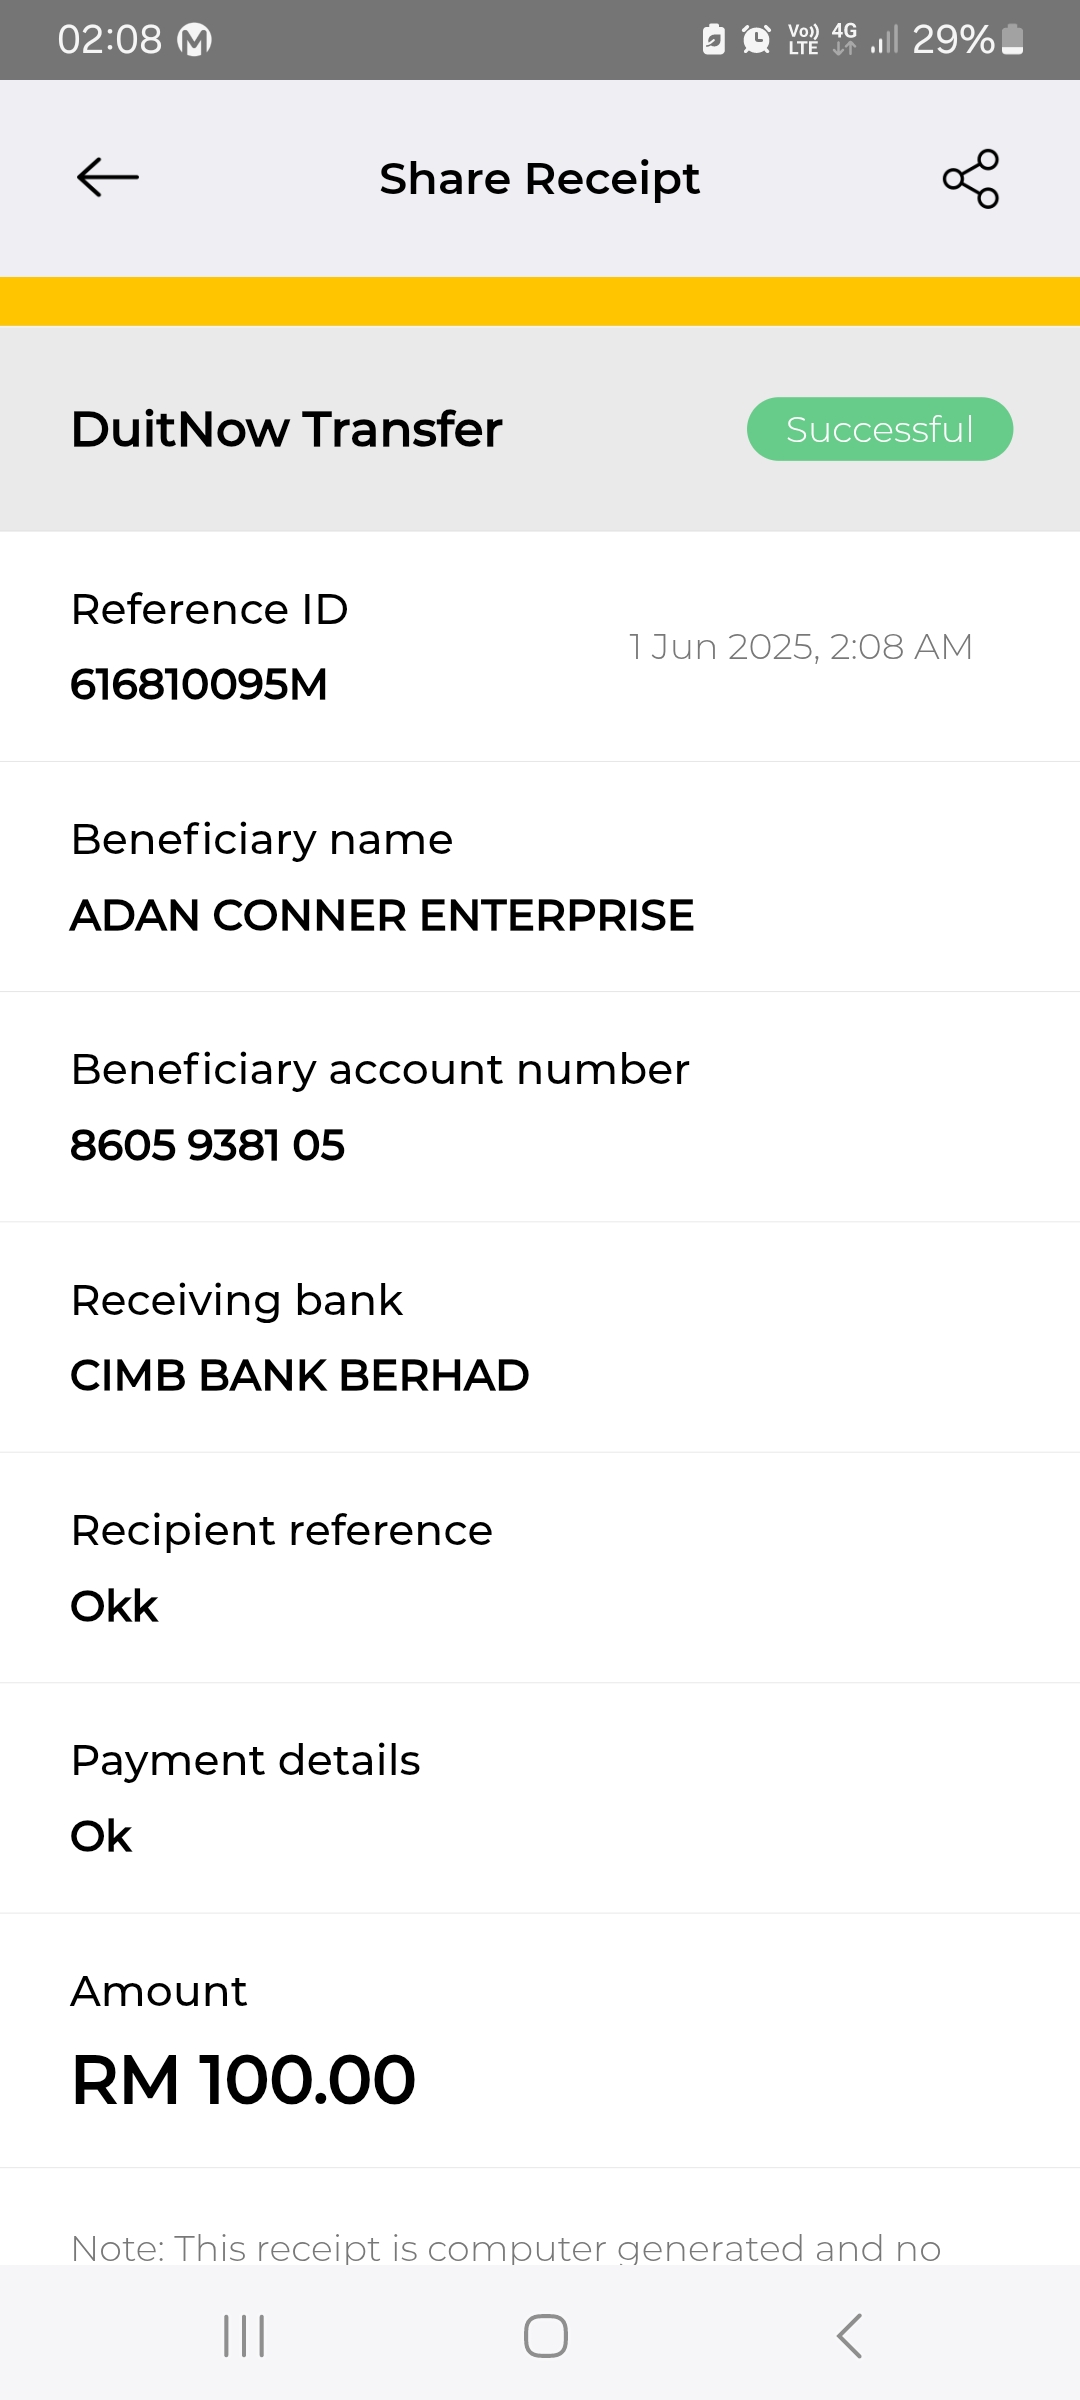Tap the computer generated receipt note

(x=506, y=2248)
